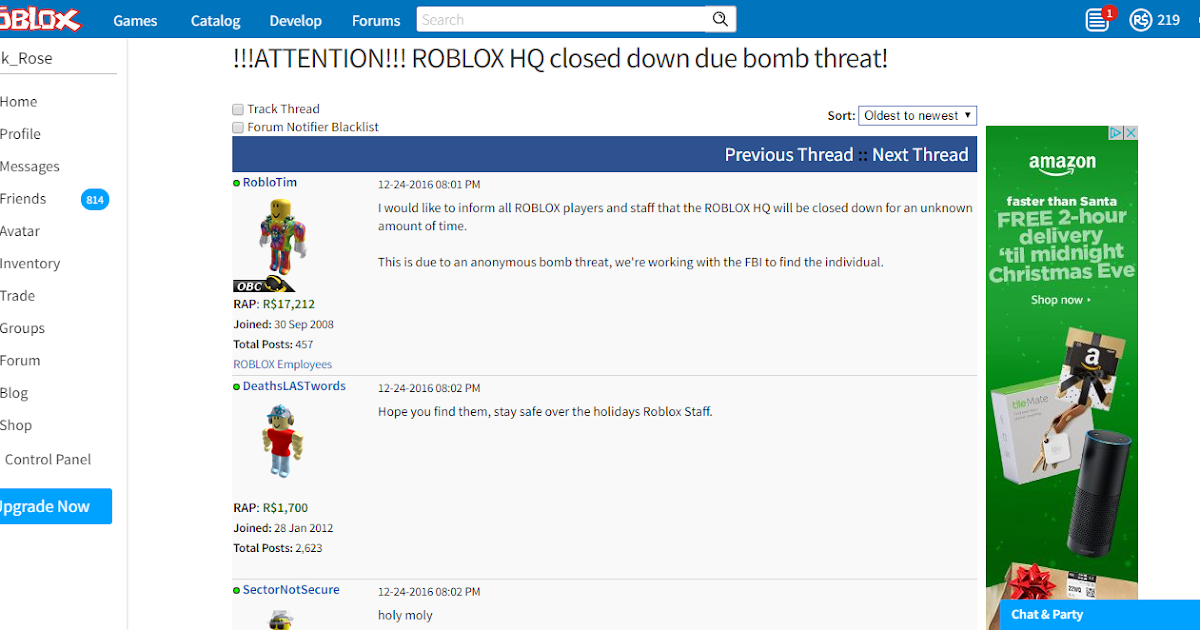Click the search magnifier icon
1200x630 pixels.
pyautogui.click(x=720, y=19)
